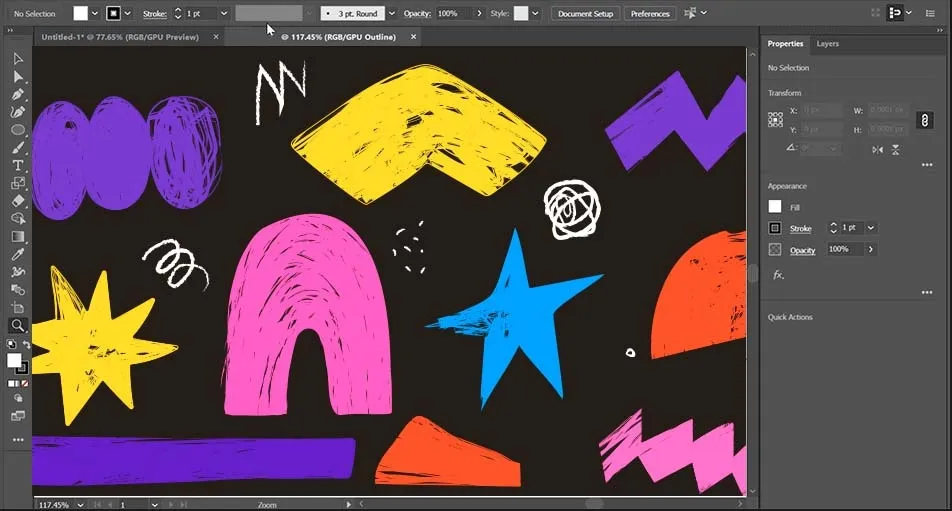Click the Document Setup button
The height and width of the screenshot is (511, 952).
click(x=585, y=14)
